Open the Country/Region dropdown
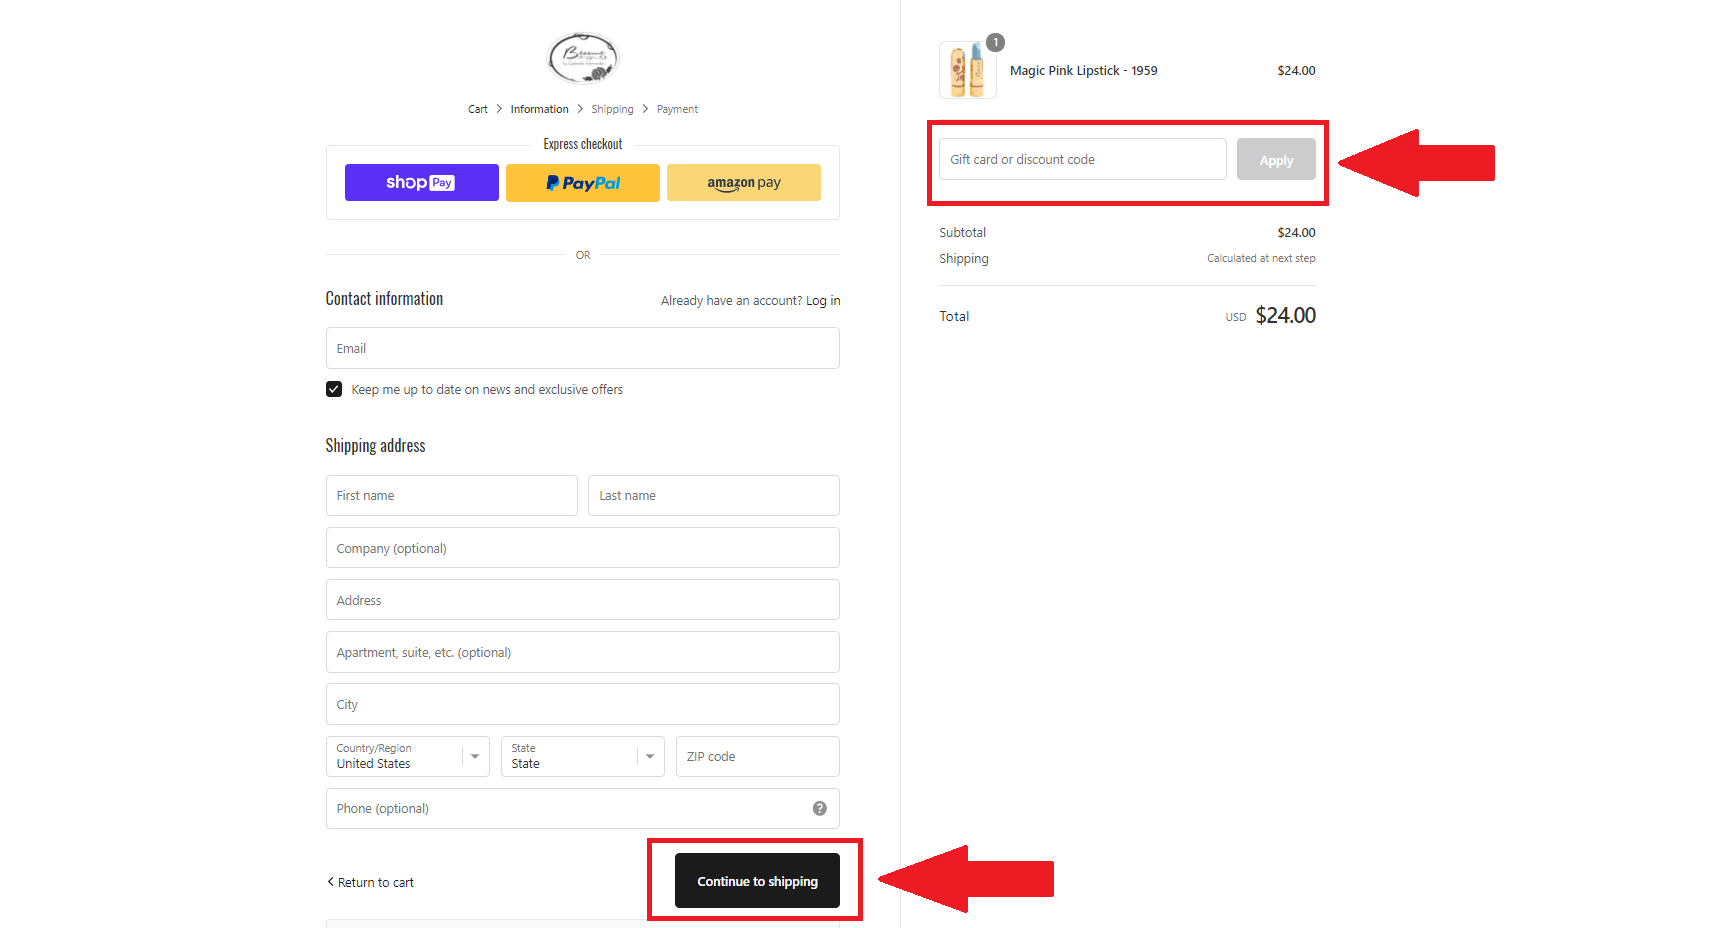The width and height of the screenshot is (1734, 928). click(x=407, y=757)
